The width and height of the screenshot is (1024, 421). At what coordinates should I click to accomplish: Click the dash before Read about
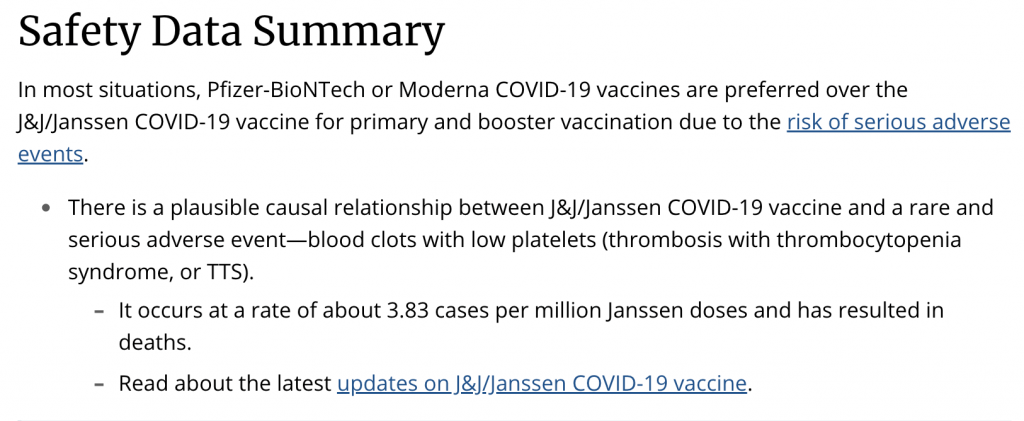(x=98, y=384)
